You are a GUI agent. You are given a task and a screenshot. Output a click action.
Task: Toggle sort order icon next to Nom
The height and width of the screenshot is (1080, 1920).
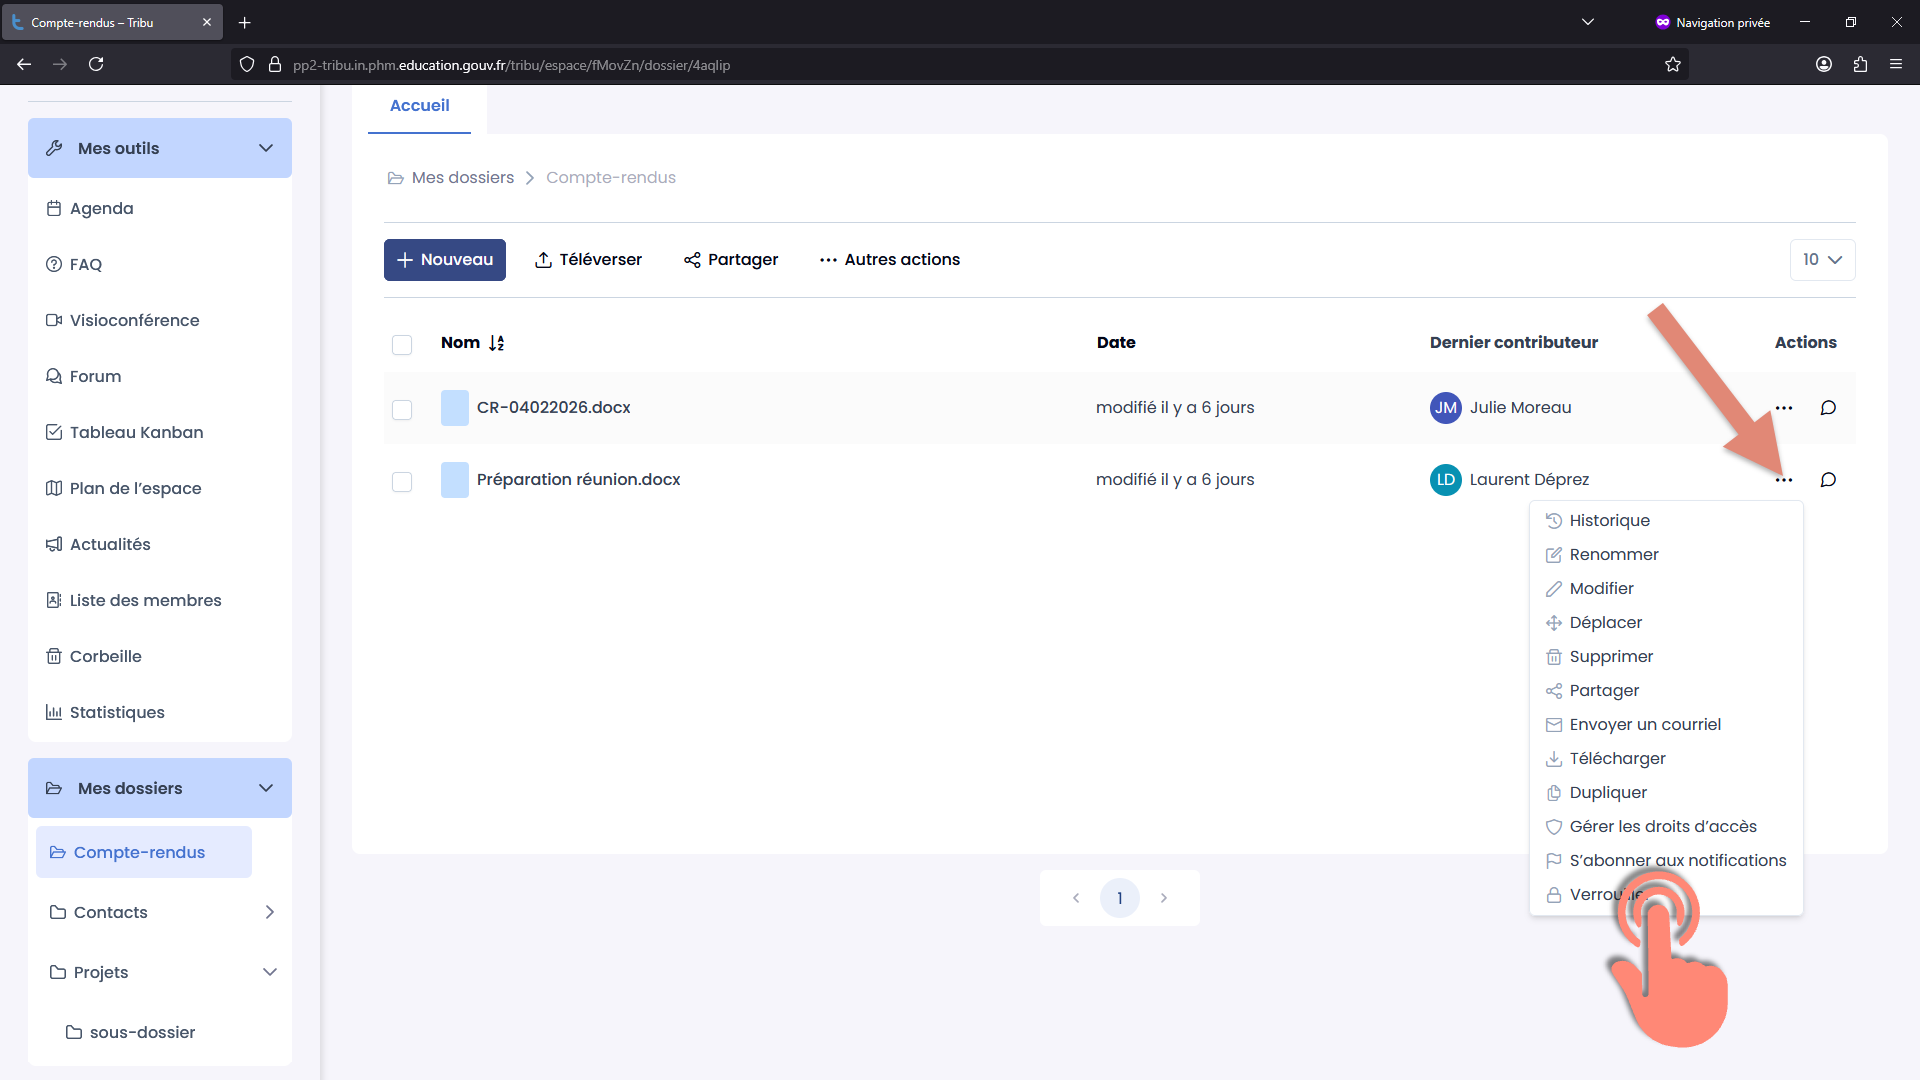coord(497,343)
